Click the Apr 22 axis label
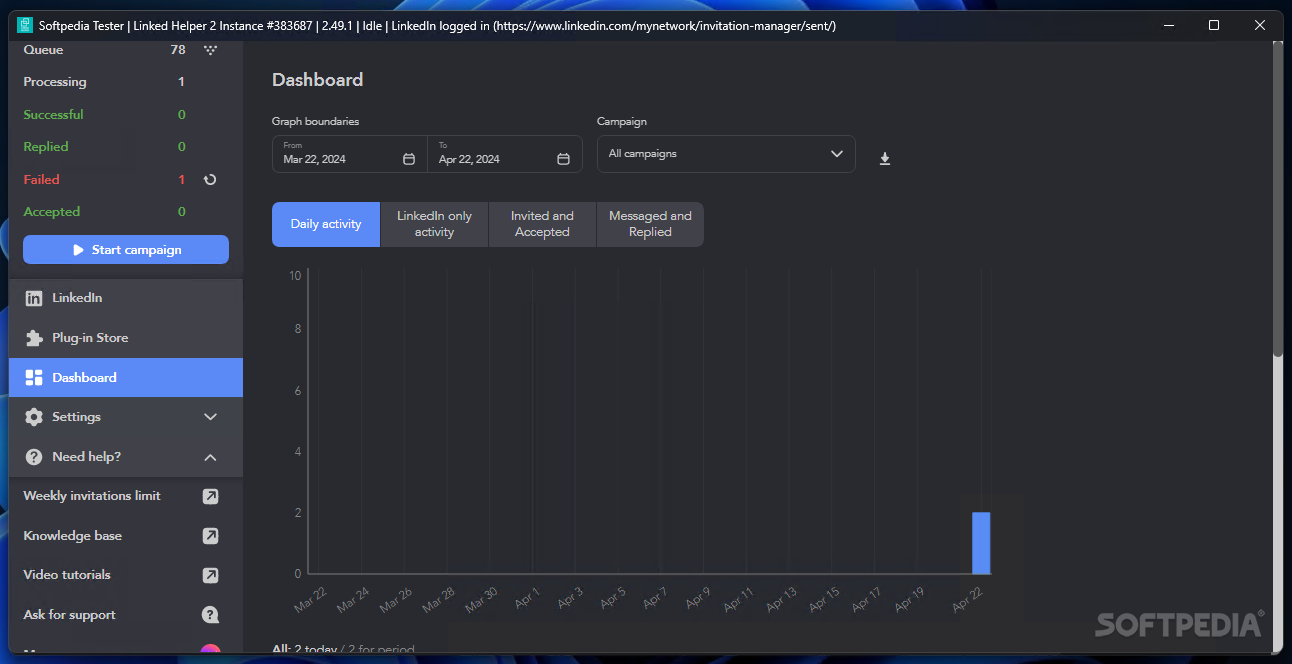 [x=969, y=600]
